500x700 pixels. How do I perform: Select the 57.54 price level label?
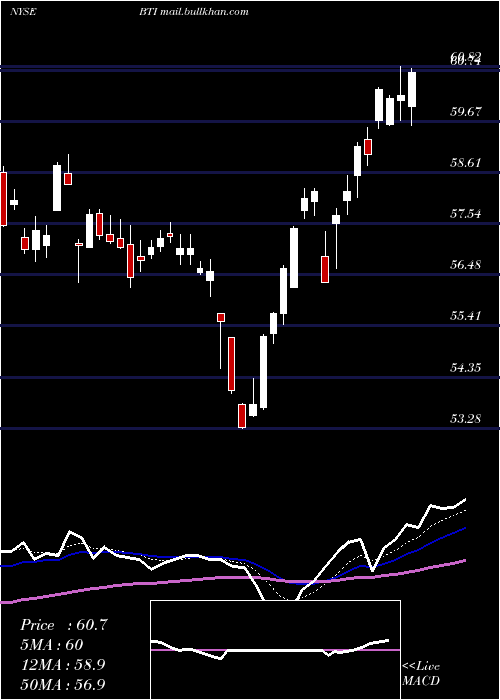tap(466, 214)
